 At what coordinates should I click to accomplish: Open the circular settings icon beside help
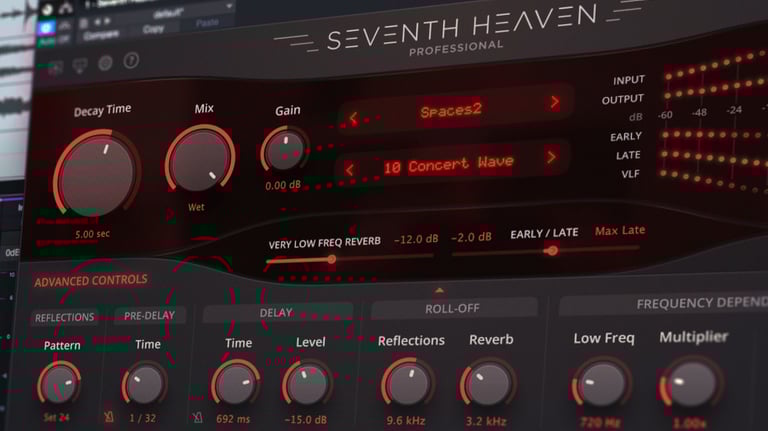pyautogui.click(x=105, y=63)
